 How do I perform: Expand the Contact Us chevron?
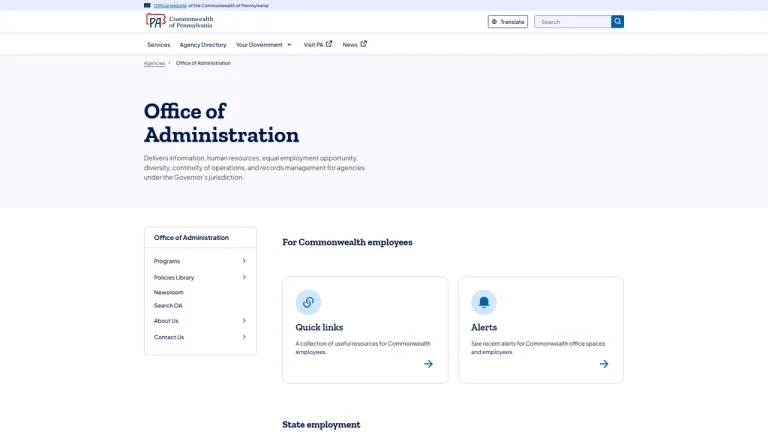244,337
